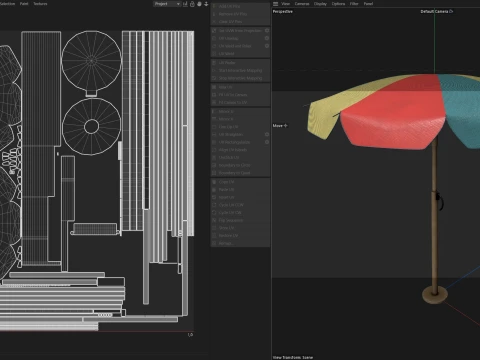Convert Boundary to Quad

(240, 173)
